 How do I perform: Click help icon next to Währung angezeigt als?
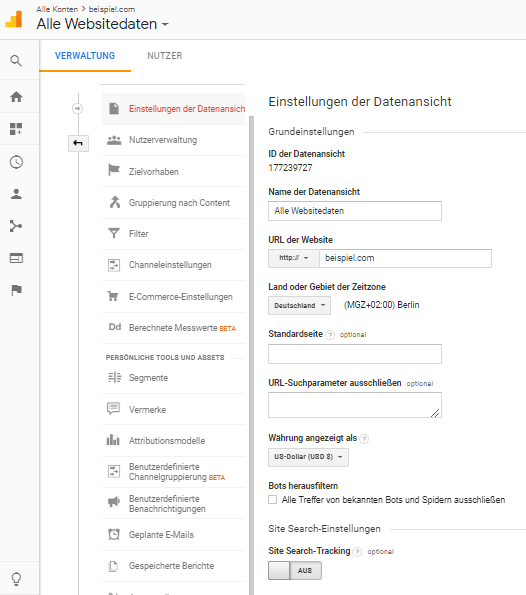coord(364,439)
